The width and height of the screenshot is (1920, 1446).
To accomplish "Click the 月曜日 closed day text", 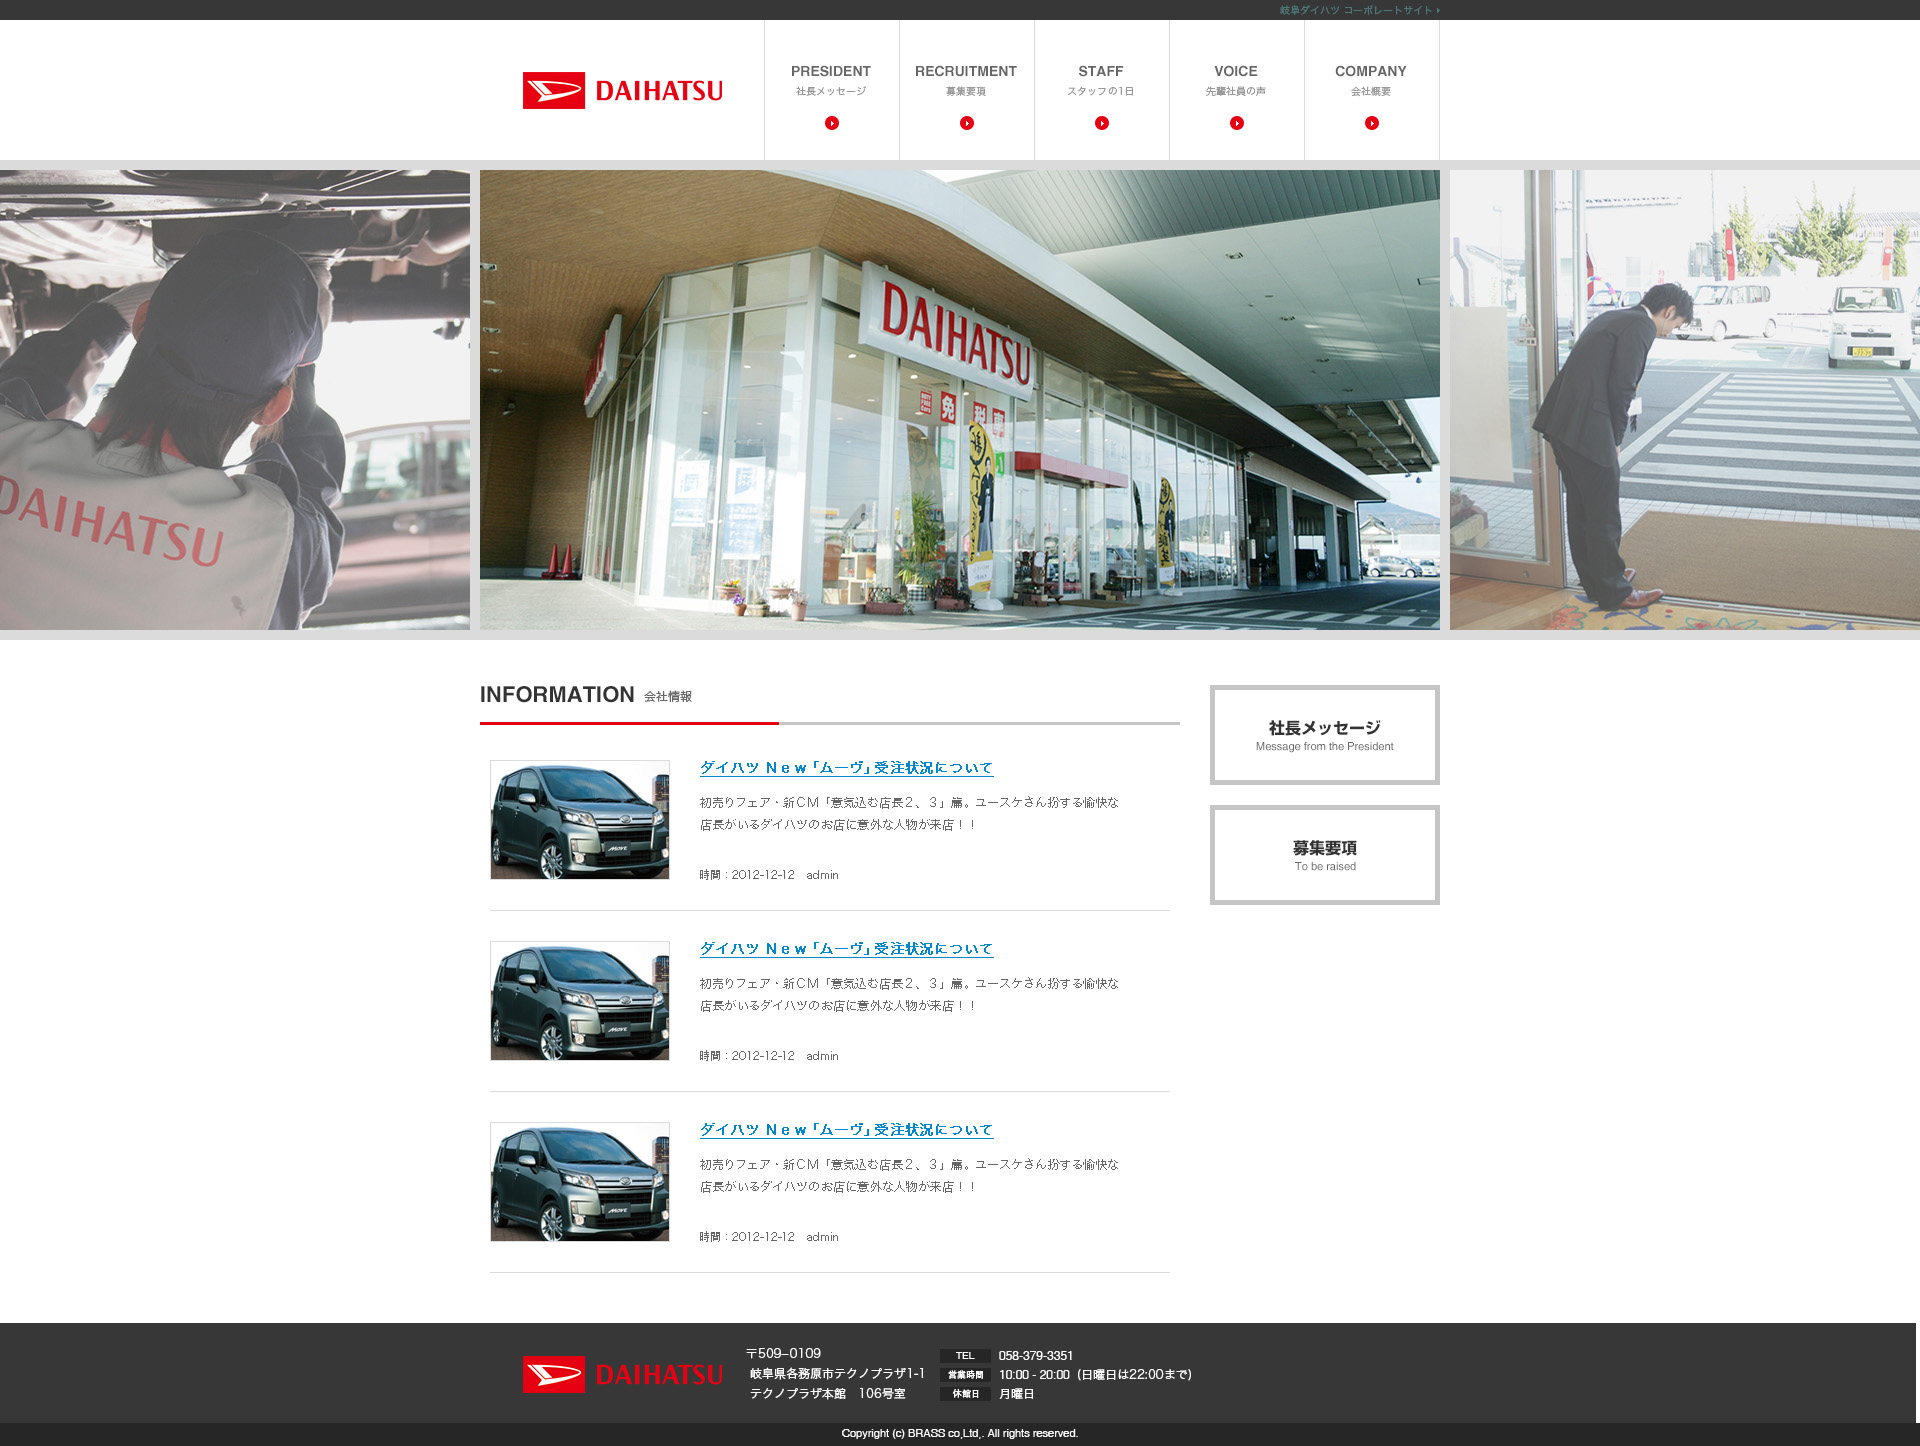I will (1017, 1394).
